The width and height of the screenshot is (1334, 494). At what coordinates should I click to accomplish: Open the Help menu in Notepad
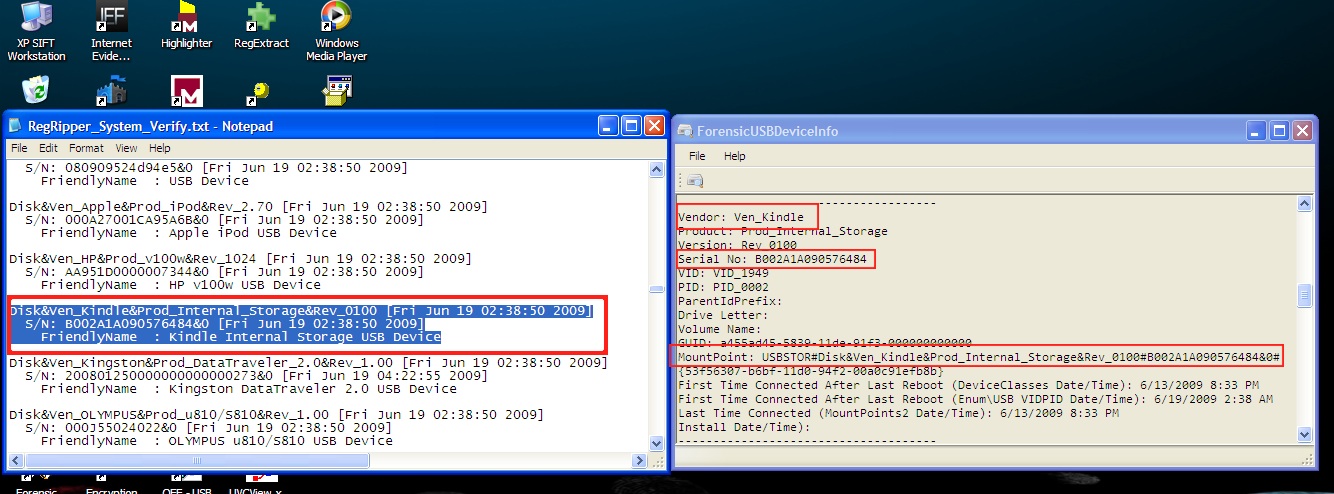point(160,148)
